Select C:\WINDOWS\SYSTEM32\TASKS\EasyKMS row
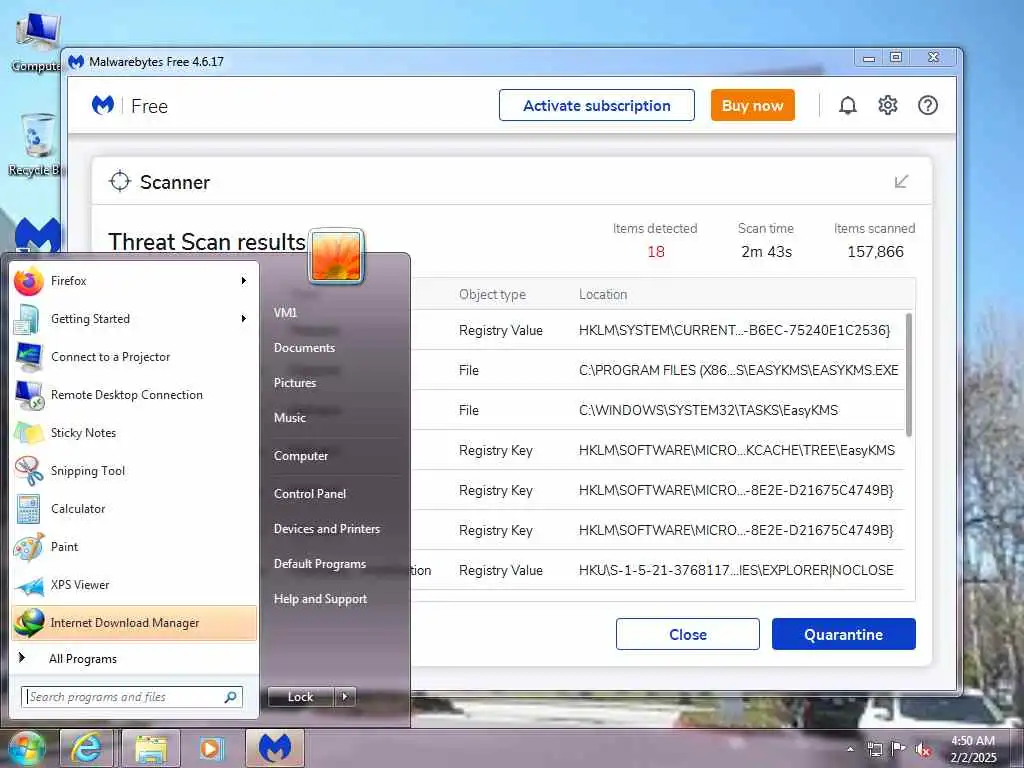This screenshot has width=1024, height=768. tap(658, 410)
